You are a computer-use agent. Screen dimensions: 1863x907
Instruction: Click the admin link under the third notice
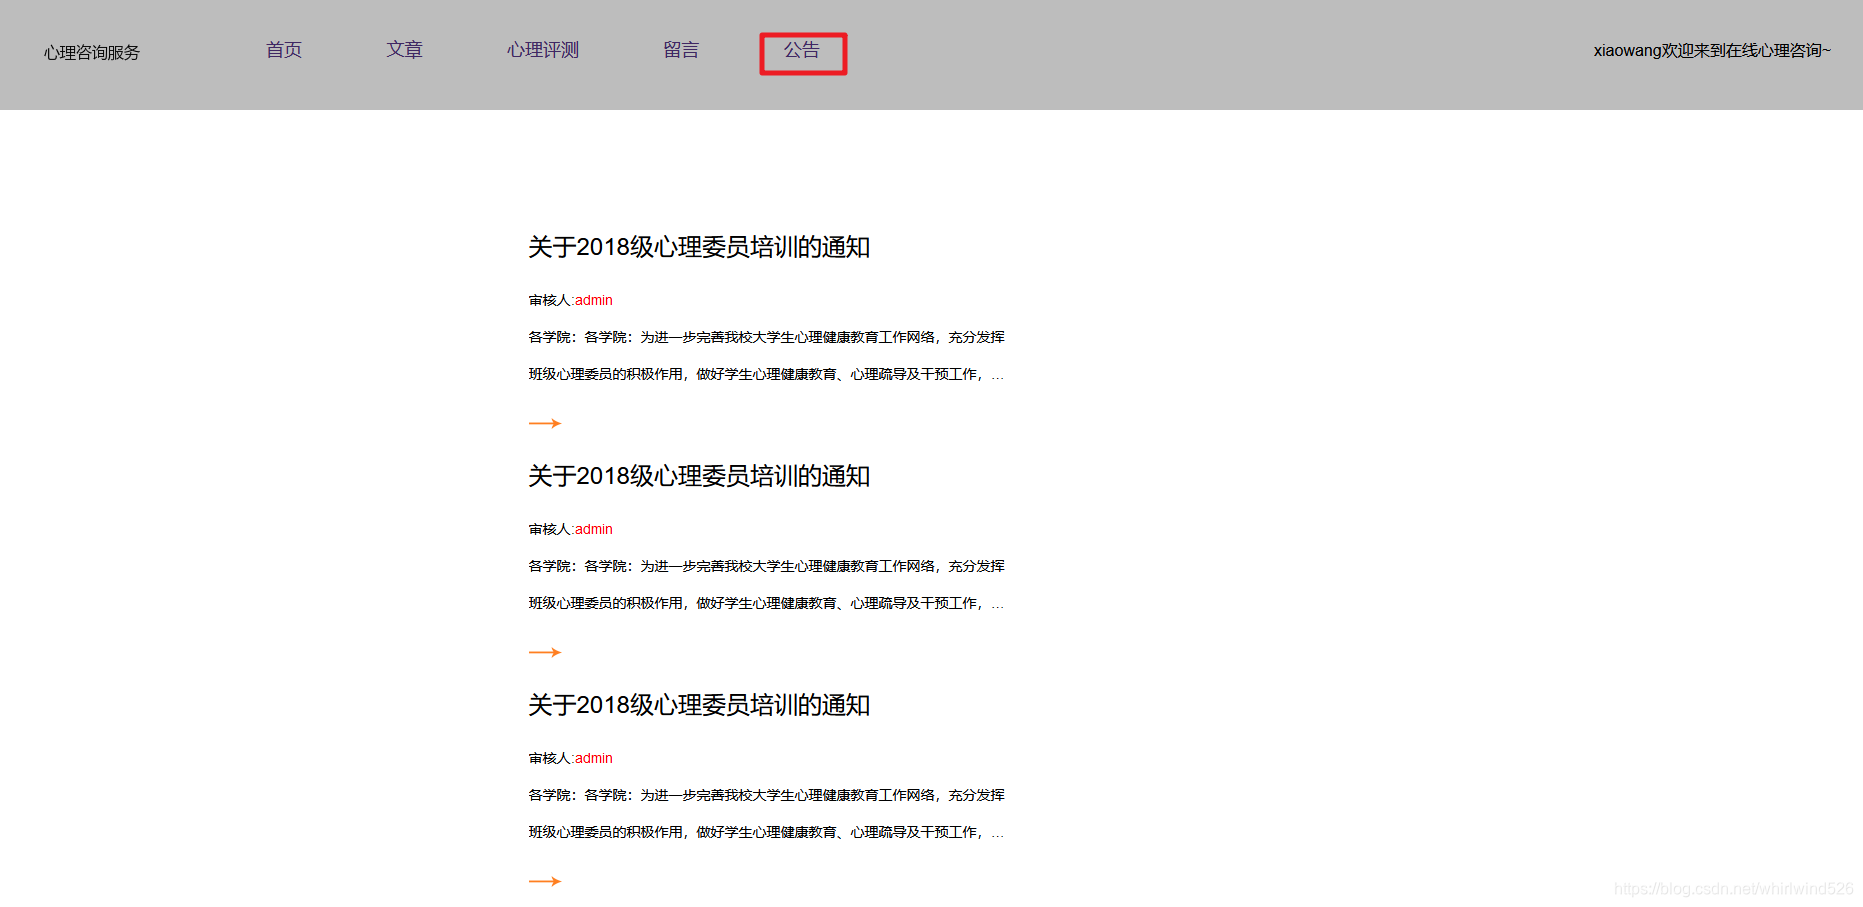[x=594, y=758]
